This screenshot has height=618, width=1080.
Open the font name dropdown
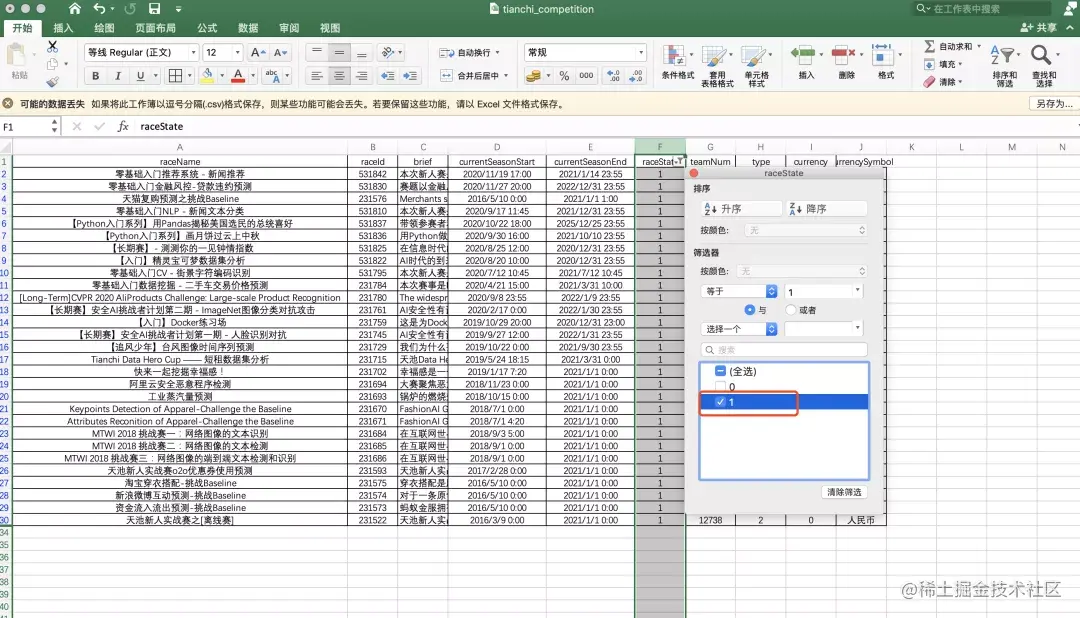194,52
